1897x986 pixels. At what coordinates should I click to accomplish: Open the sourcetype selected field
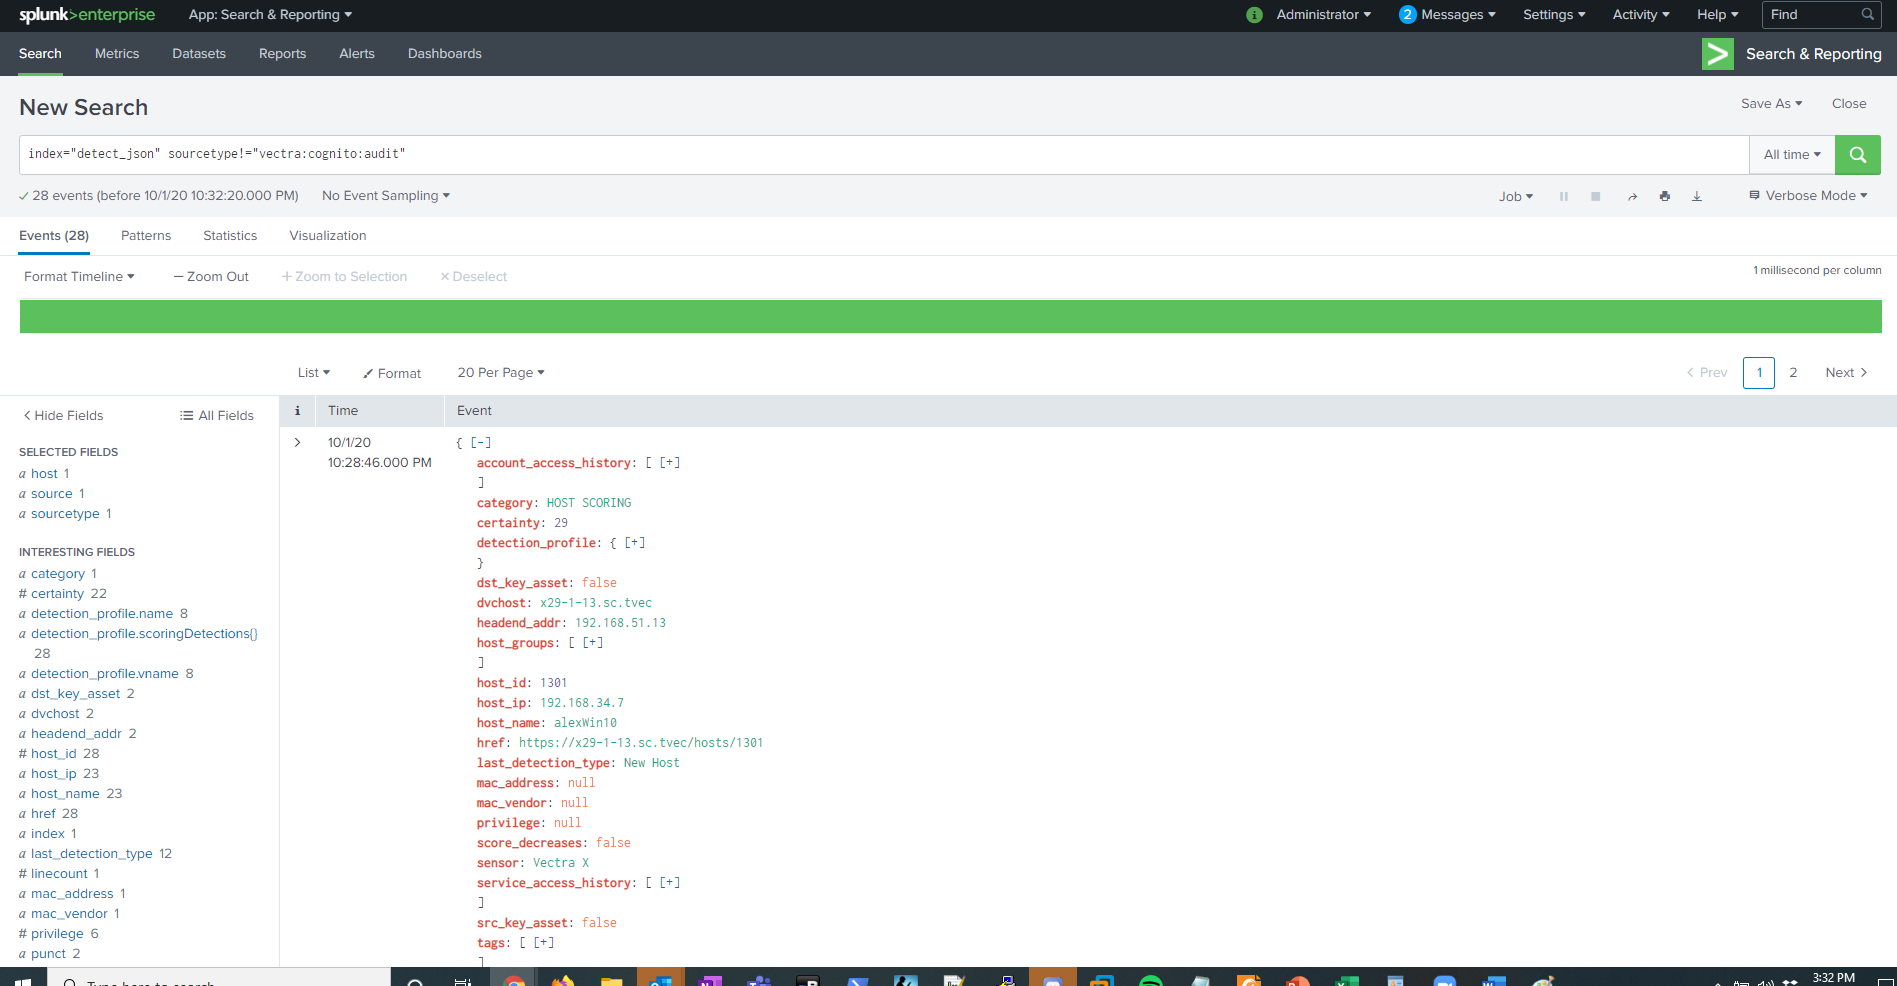click(x=65, y=514)
